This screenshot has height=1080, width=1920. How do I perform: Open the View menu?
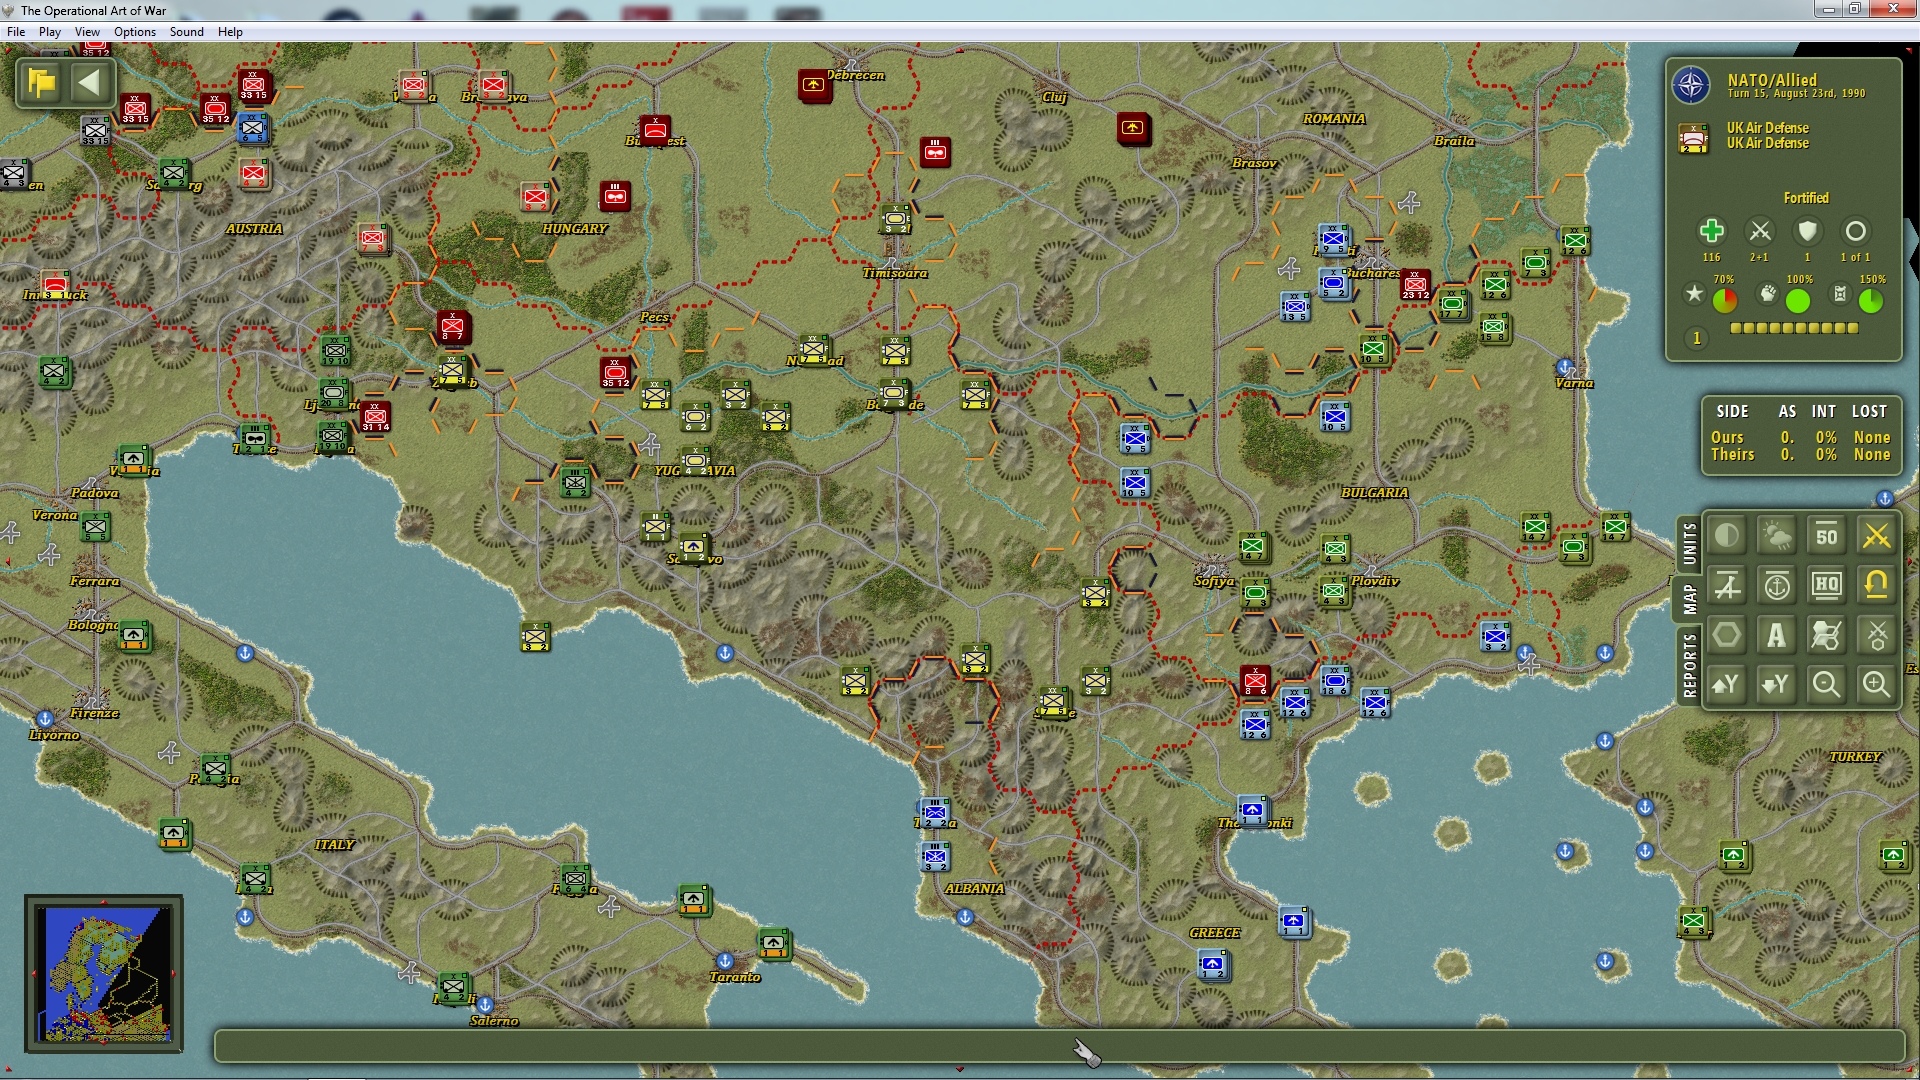[x=88, y=32]
